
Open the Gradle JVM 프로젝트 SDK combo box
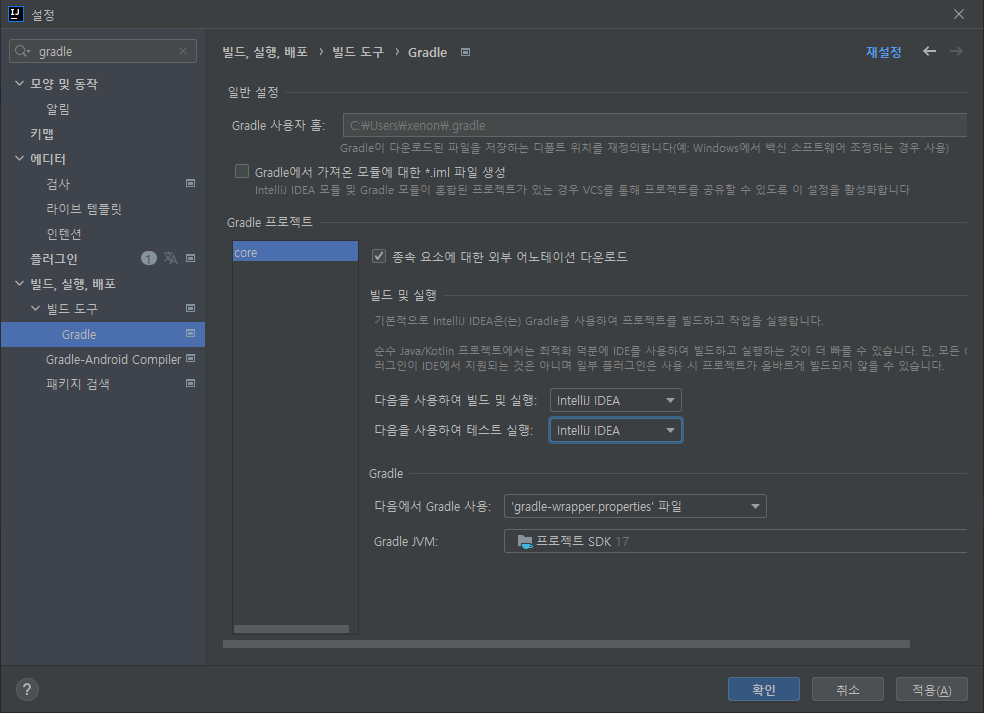click(x=735, y=541)
